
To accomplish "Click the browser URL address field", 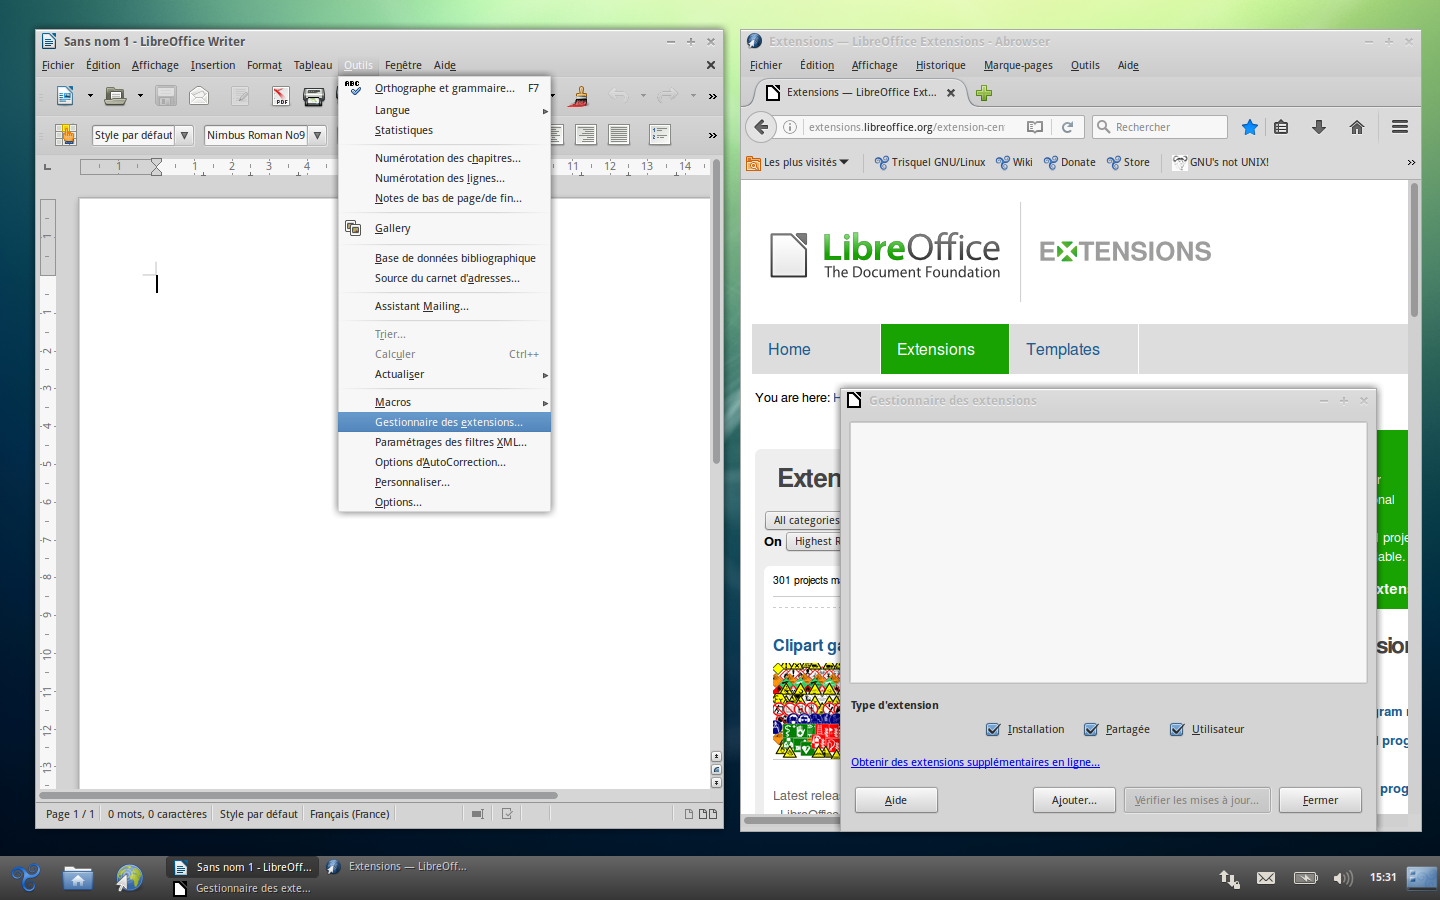I will click(x=905, y=127).
